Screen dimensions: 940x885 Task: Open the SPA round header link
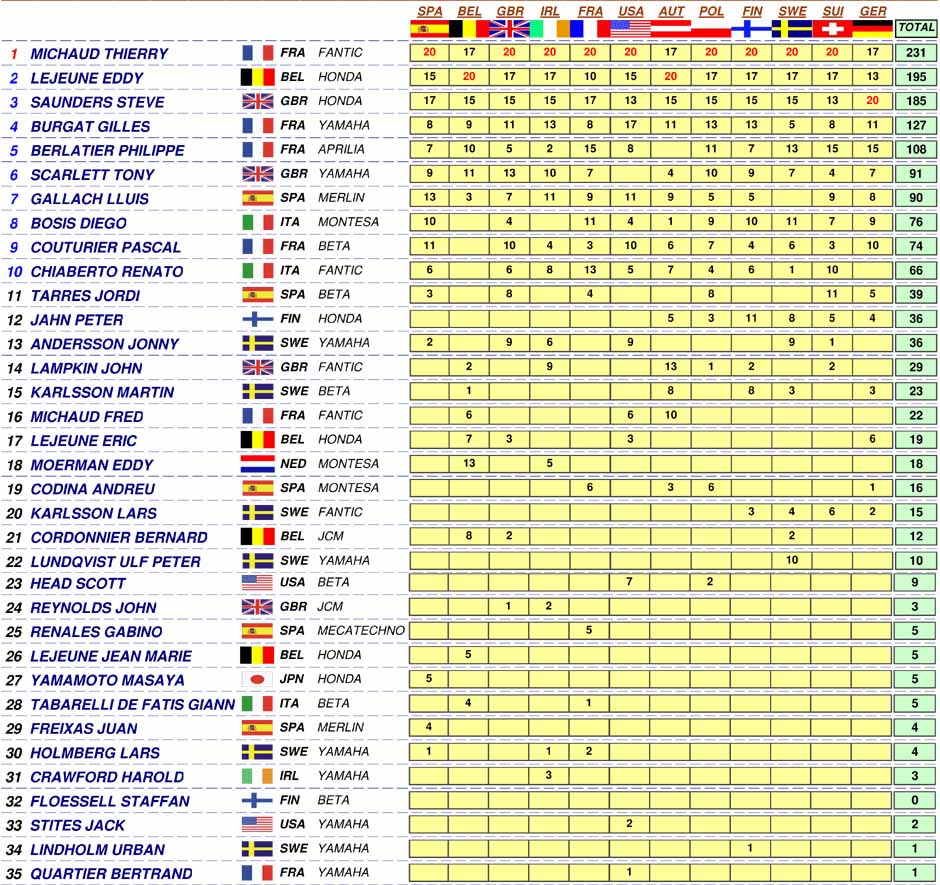(430, 11)
